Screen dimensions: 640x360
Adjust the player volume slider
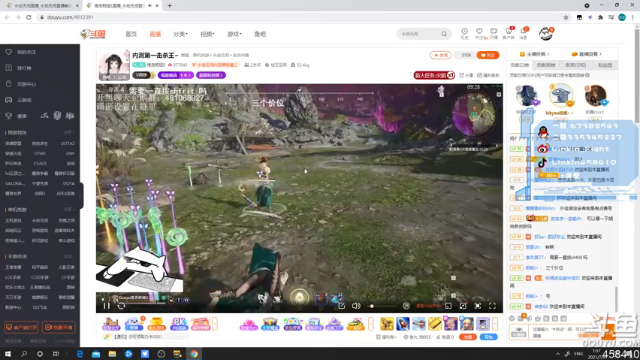point(382,306)
